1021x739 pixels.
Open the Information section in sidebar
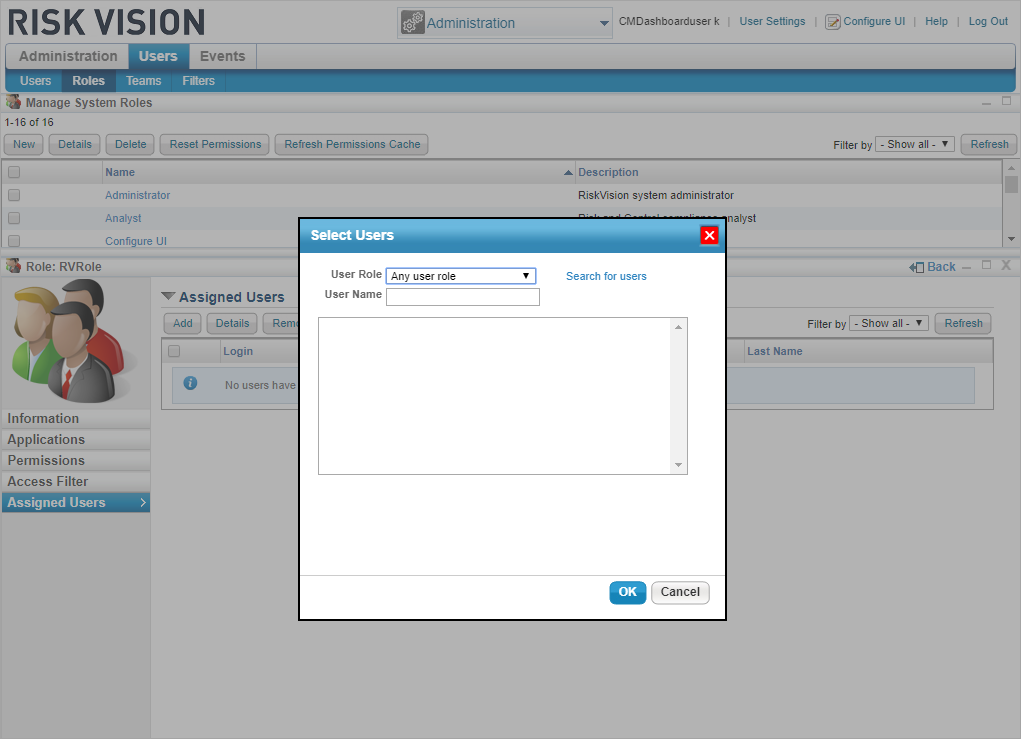point(76,418)
